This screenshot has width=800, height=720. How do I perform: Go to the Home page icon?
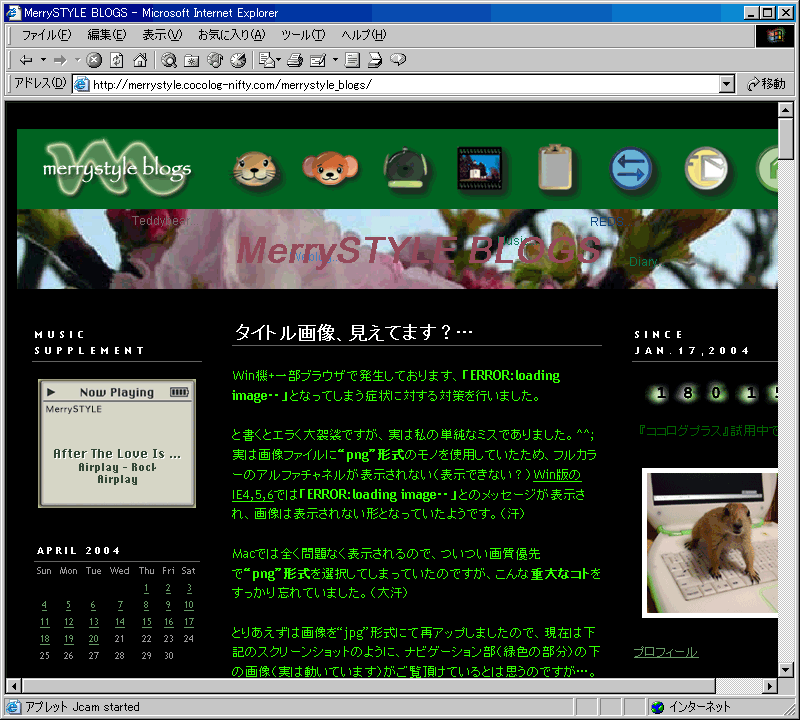click(140, 60)
